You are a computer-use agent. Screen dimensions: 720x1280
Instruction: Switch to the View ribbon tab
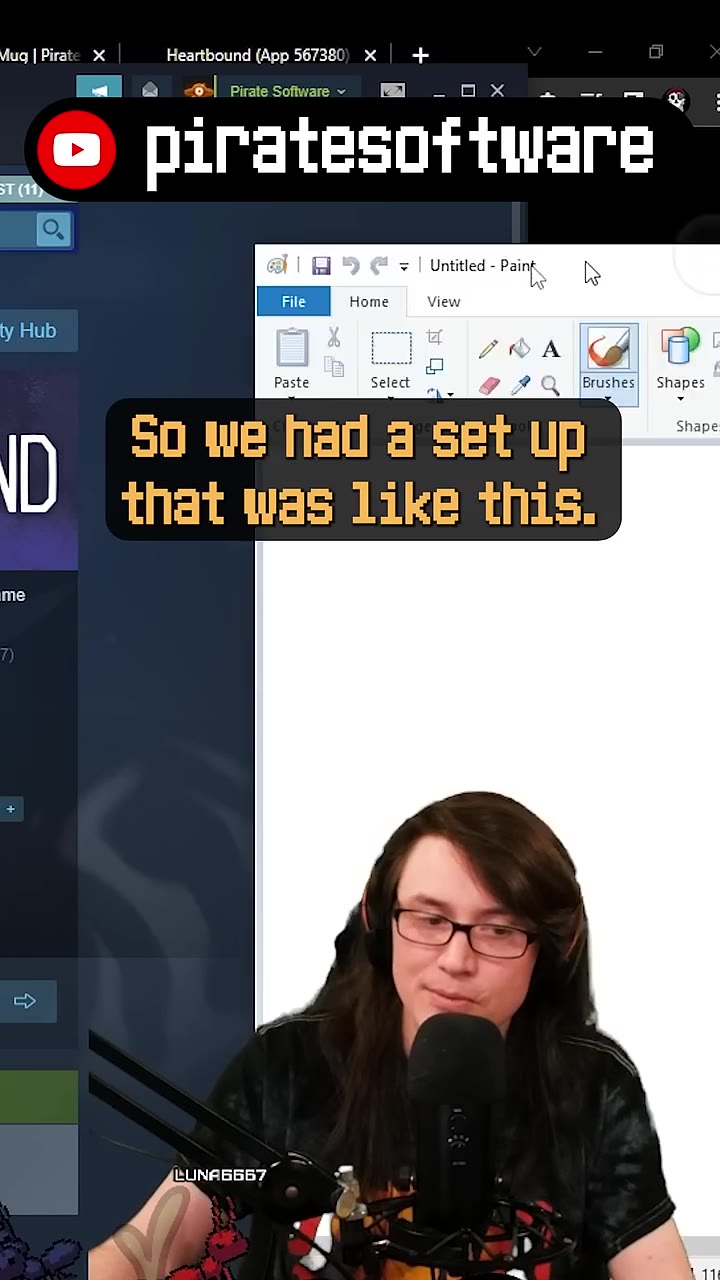pos(444,301)
